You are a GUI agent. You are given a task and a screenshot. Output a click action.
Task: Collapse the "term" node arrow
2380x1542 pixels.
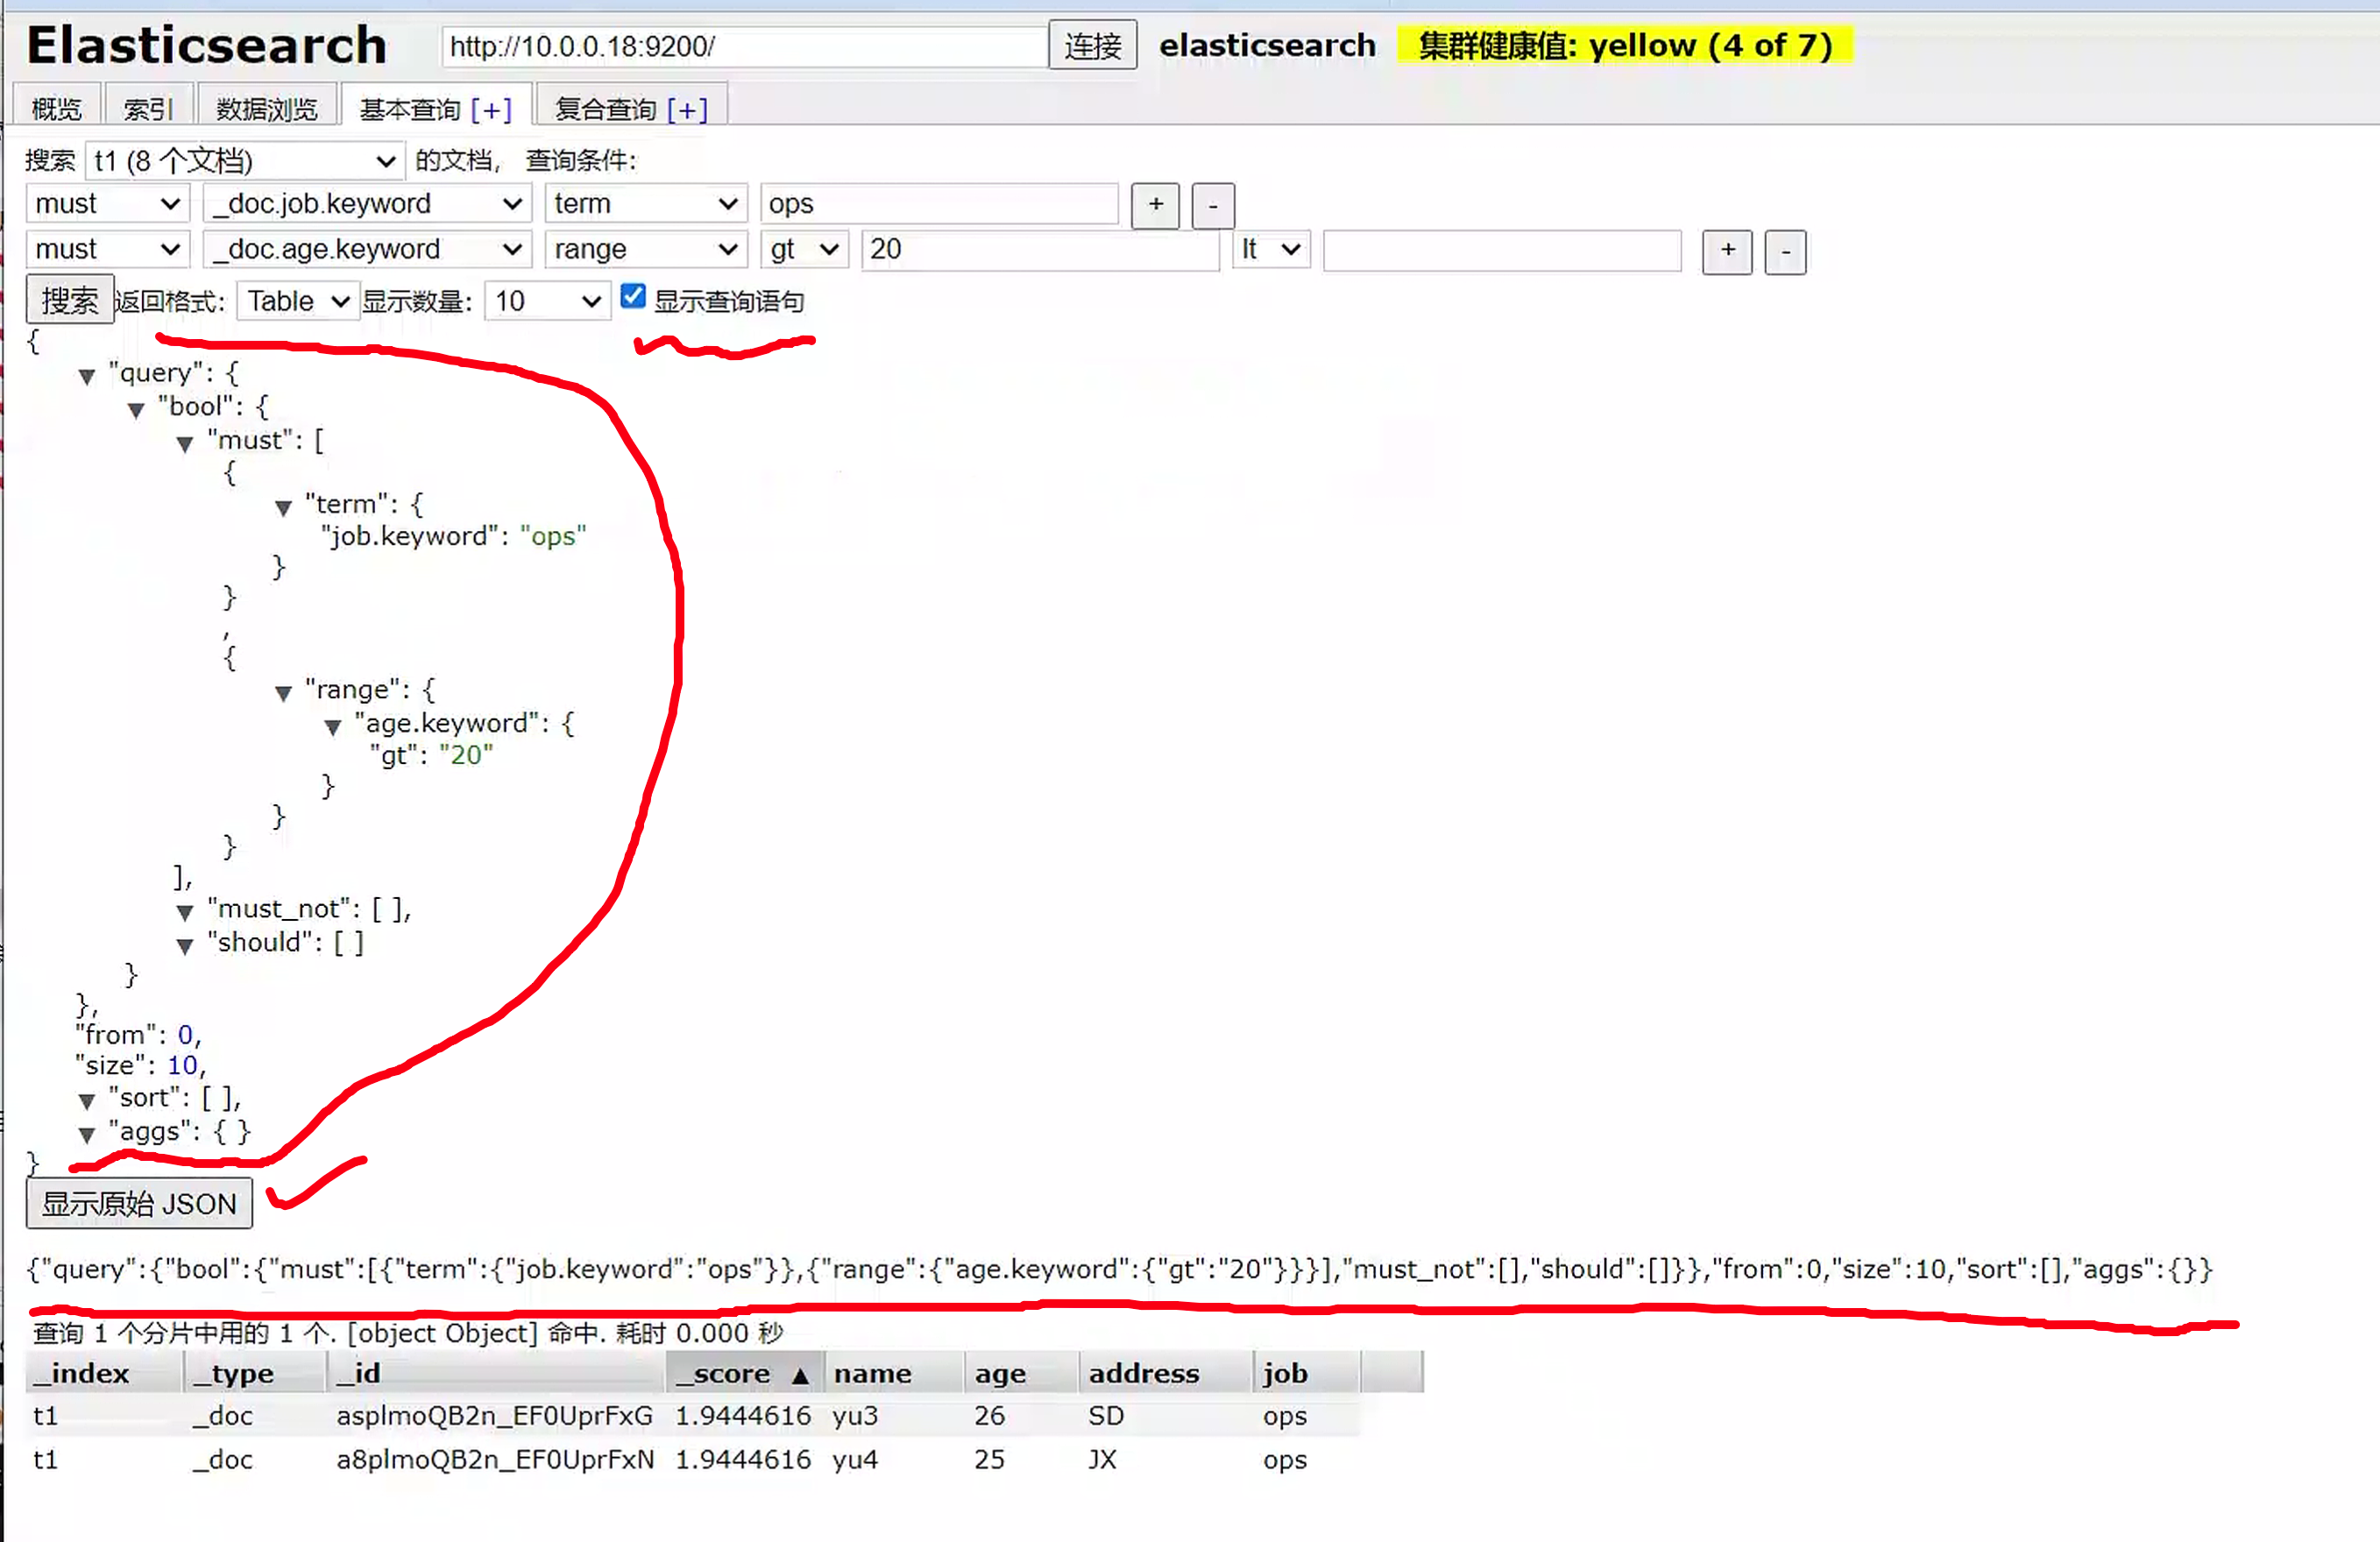click(283, 507)
